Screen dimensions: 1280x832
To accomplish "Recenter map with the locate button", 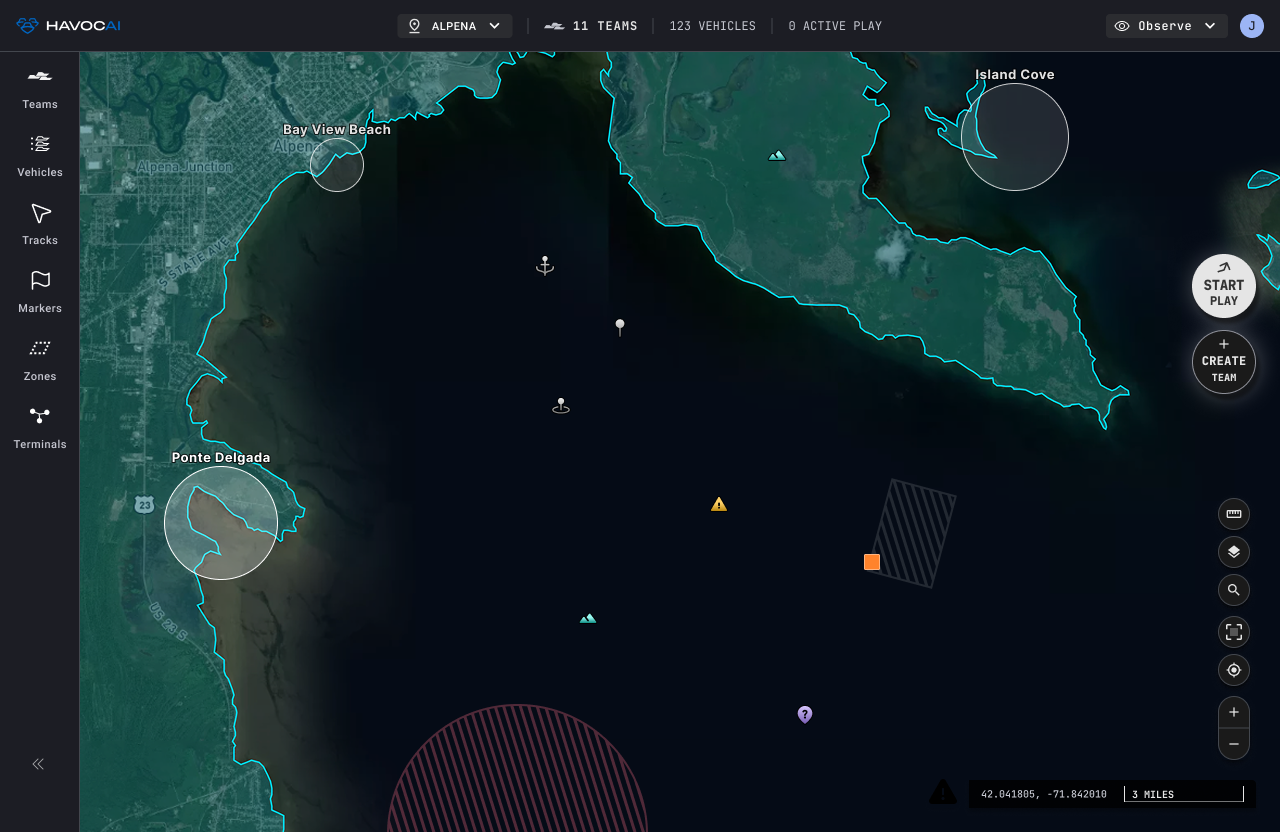I will [x=1234, y=670].
